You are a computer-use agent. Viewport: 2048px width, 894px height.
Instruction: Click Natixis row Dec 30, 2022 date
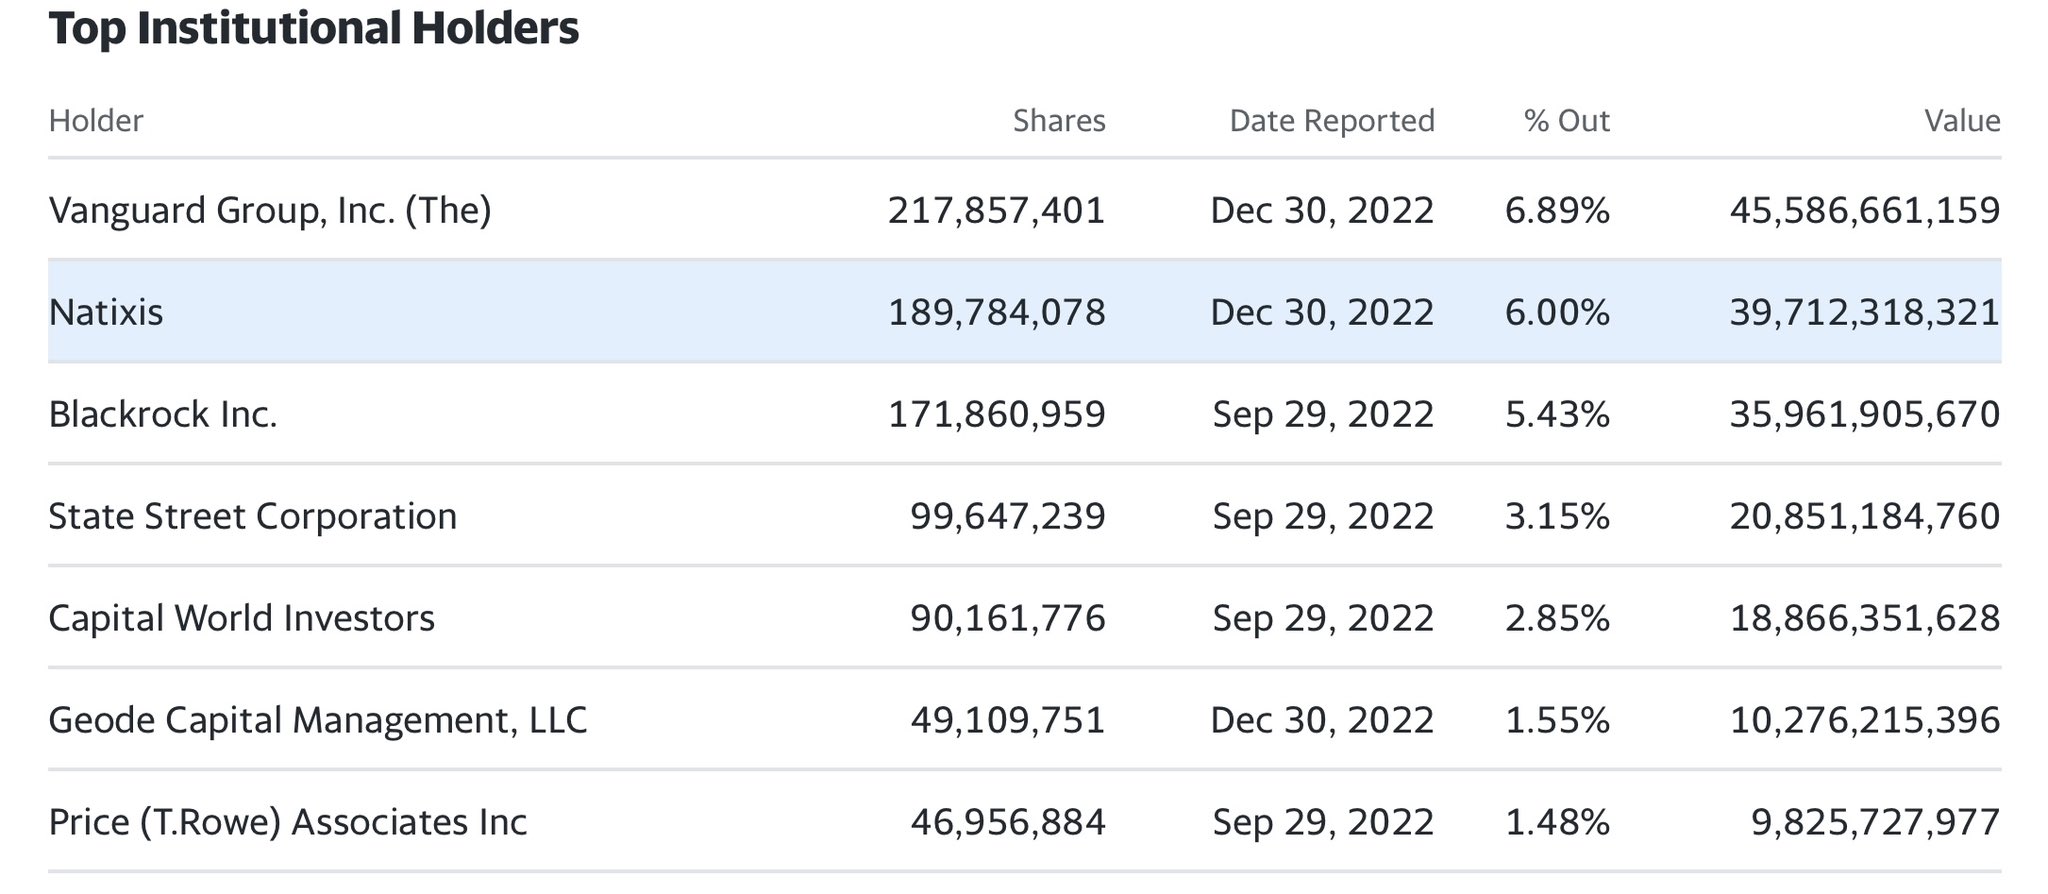click(x=1323, y=313)
